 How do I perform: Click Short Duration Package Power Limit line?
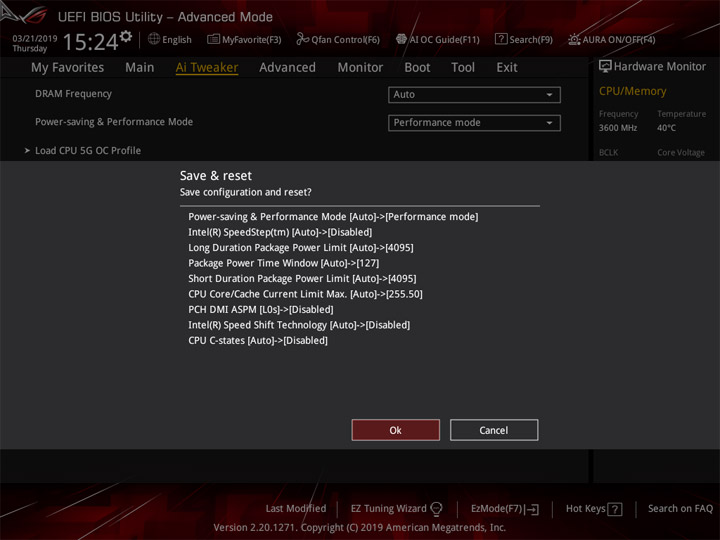[302, 279]
